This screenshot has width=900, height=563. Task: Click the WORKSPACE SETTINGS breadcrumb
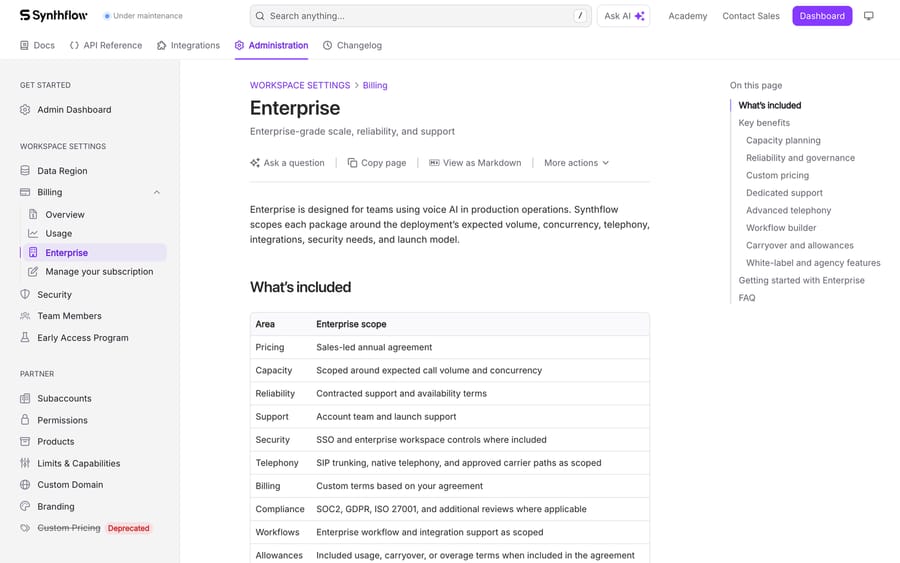point(300,85)
